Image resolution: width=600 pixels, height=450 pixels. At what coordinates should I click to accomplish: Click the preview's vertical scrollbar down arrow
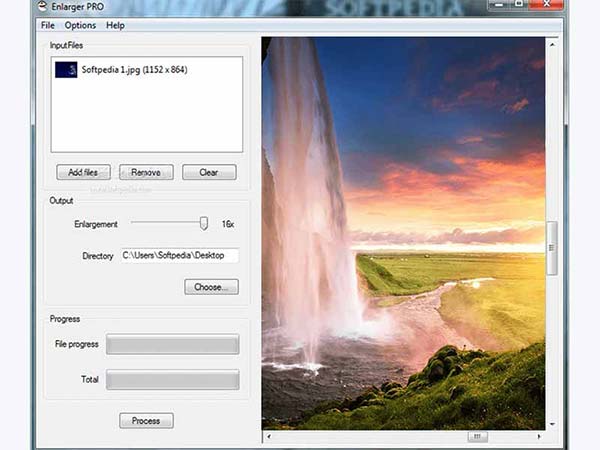pos(552,424)
